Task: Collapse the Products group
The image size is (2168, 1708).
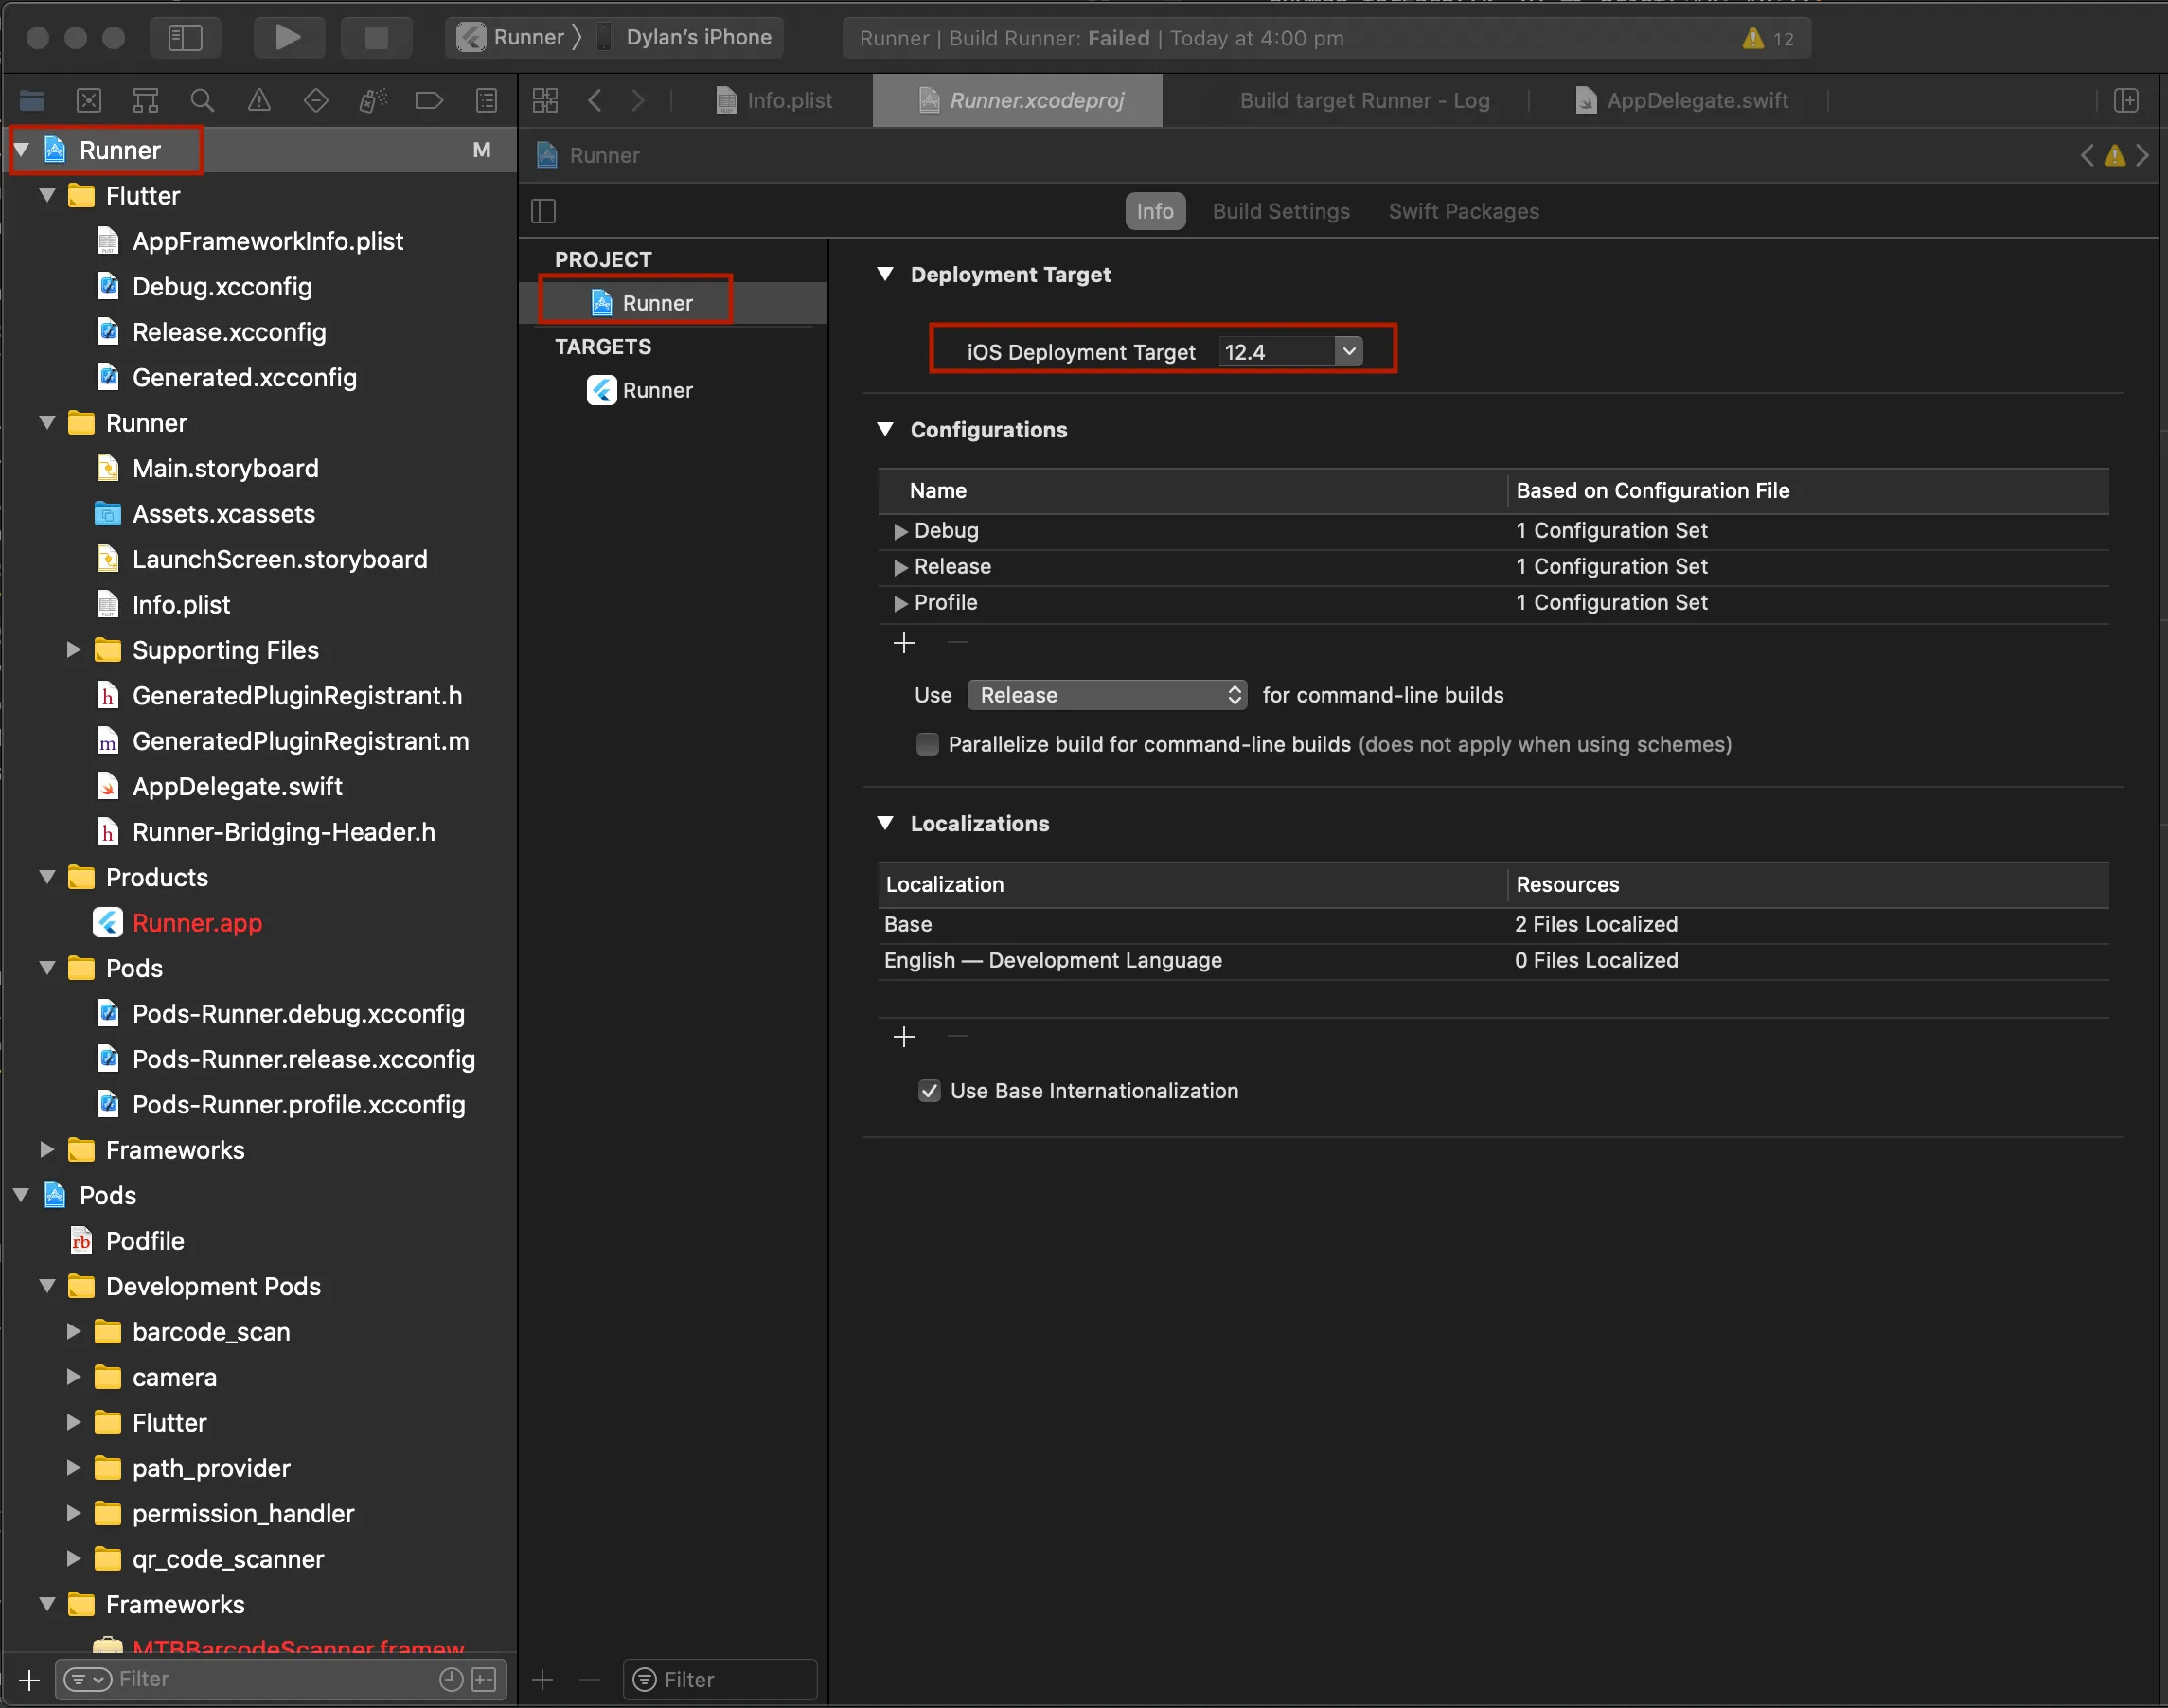Action: (47, 877)
